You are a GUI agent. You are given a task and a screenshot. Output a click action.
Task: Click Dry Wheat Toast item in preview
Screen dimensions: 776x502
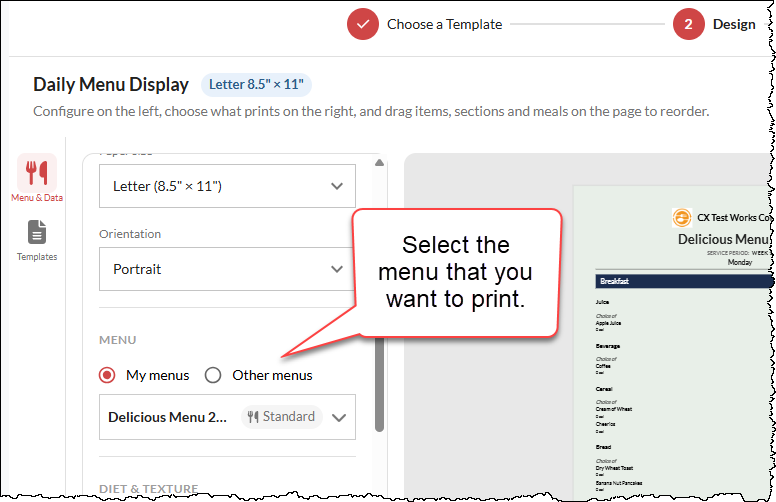coord(614,468)
